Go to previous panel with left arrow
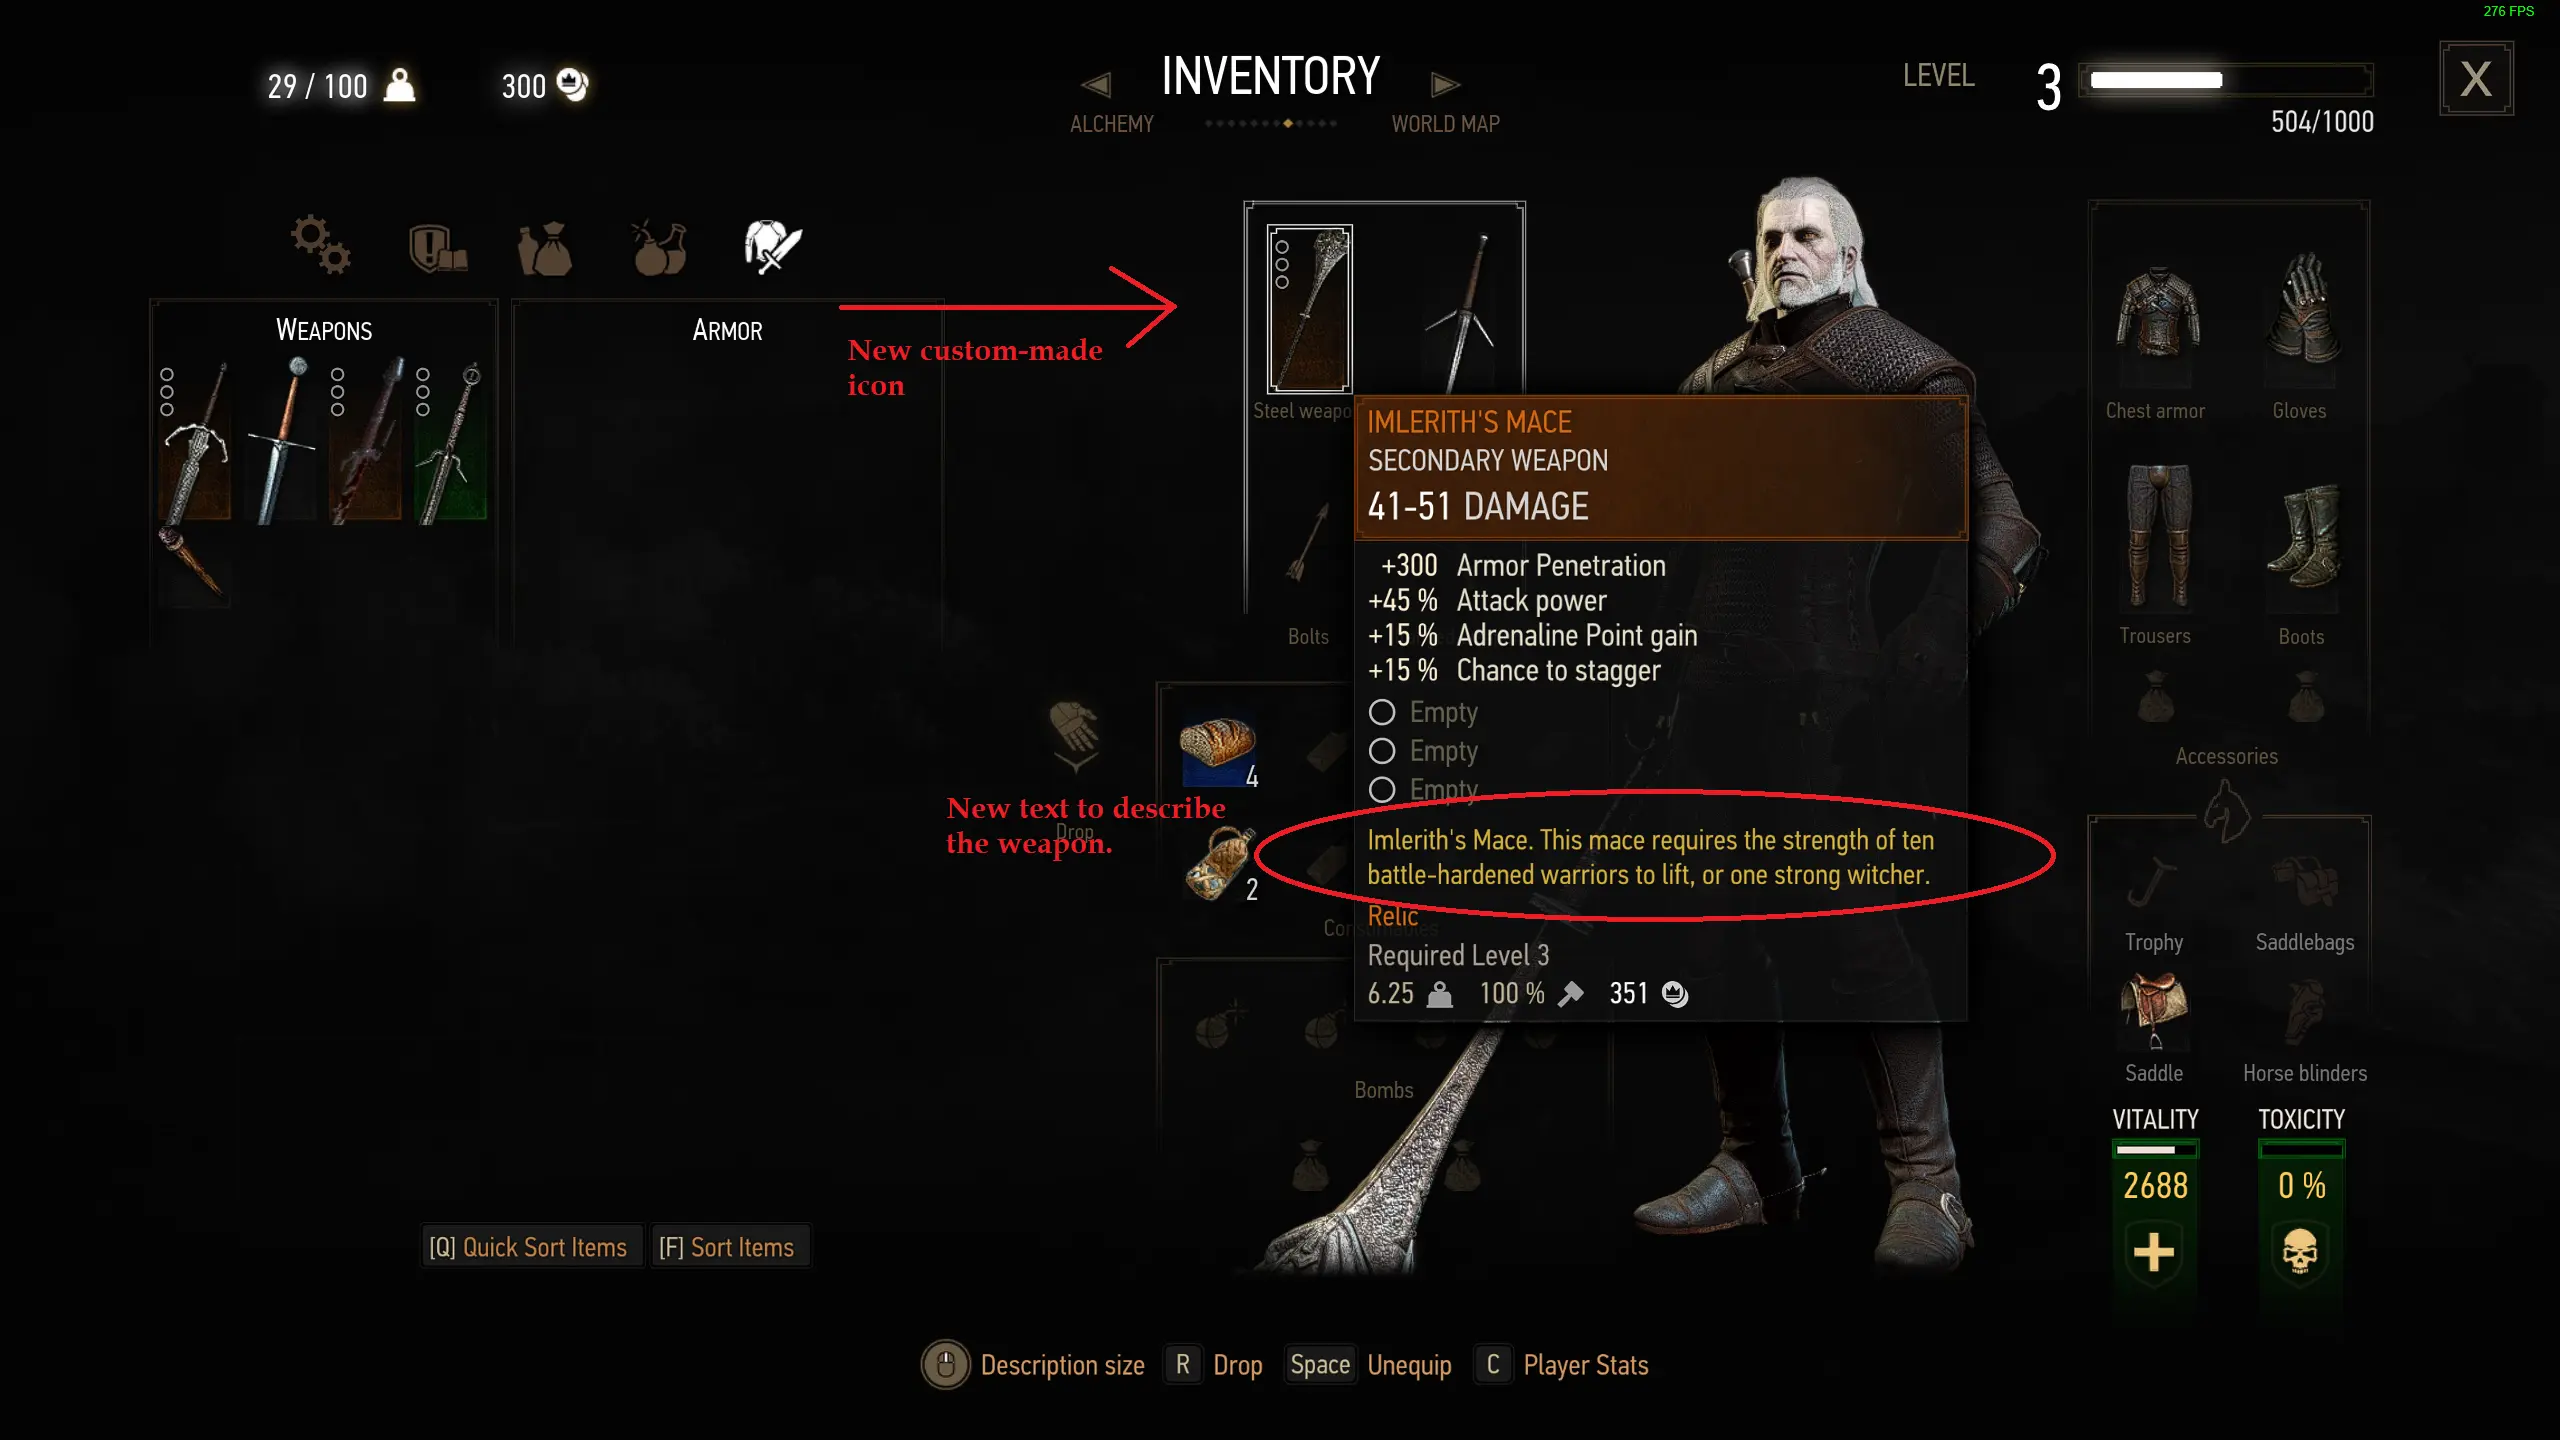The image size is (2560, 1440). (x=1097, y=85)
